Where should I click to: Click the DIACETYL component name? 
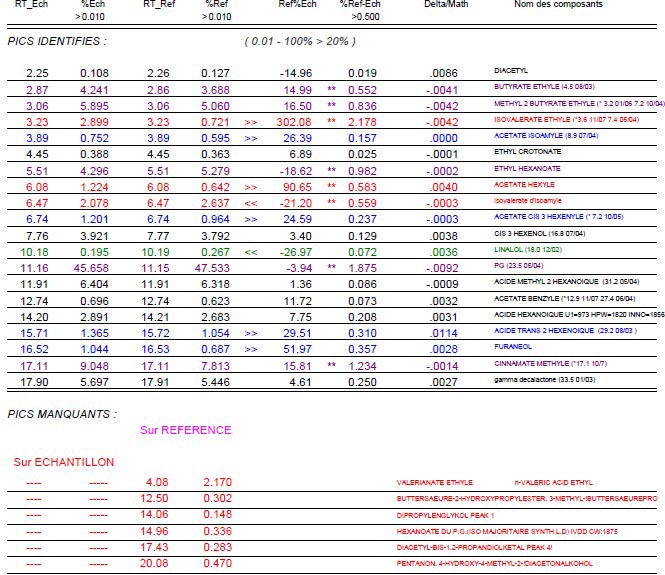pos(511,71)
